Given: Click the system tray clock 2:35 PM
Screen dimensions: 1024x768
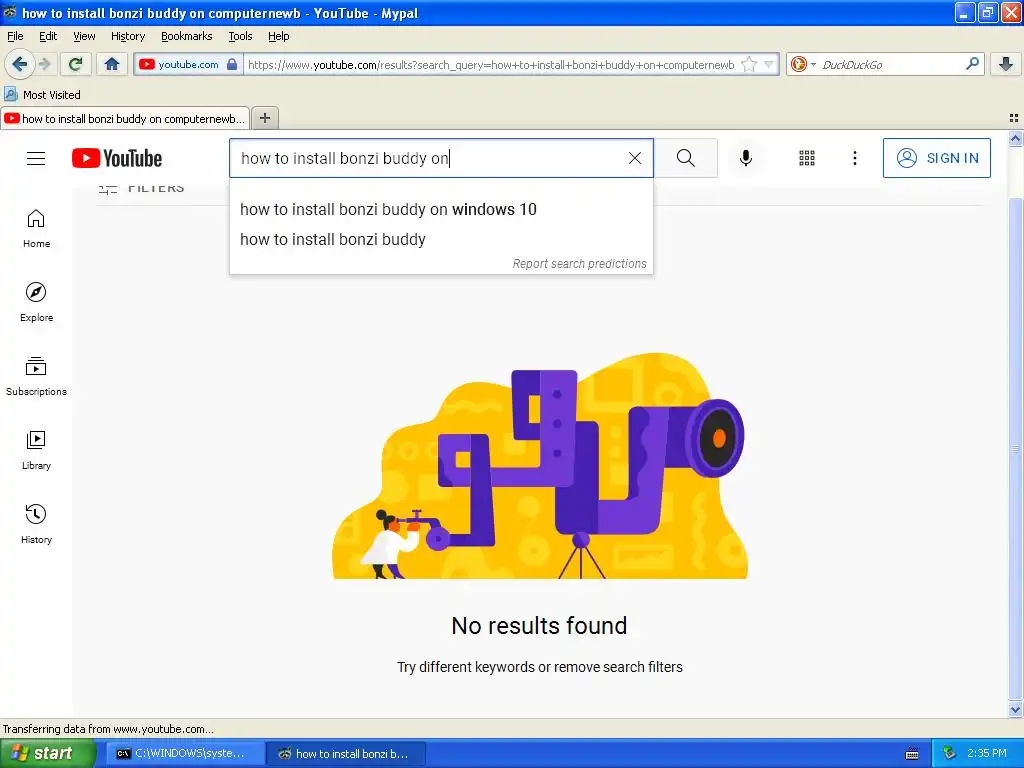Looking at the screenshot, I should click(x=987, y=753).
